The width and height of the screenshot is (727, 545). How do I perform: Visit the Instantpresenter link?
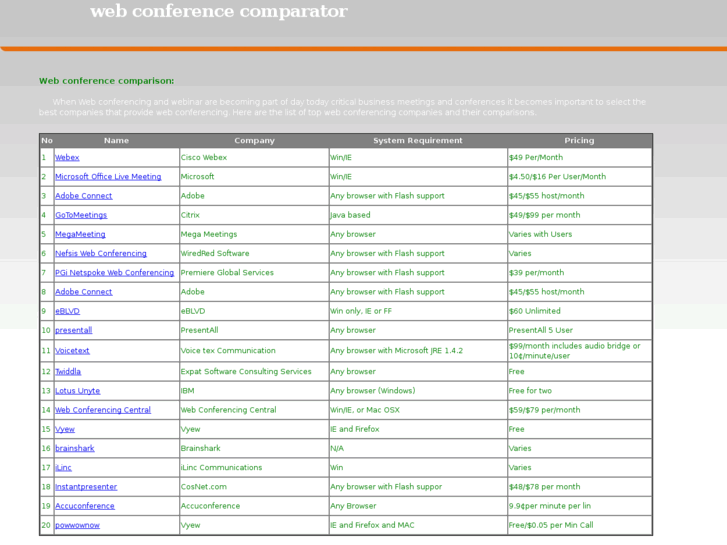coord(86,487)
